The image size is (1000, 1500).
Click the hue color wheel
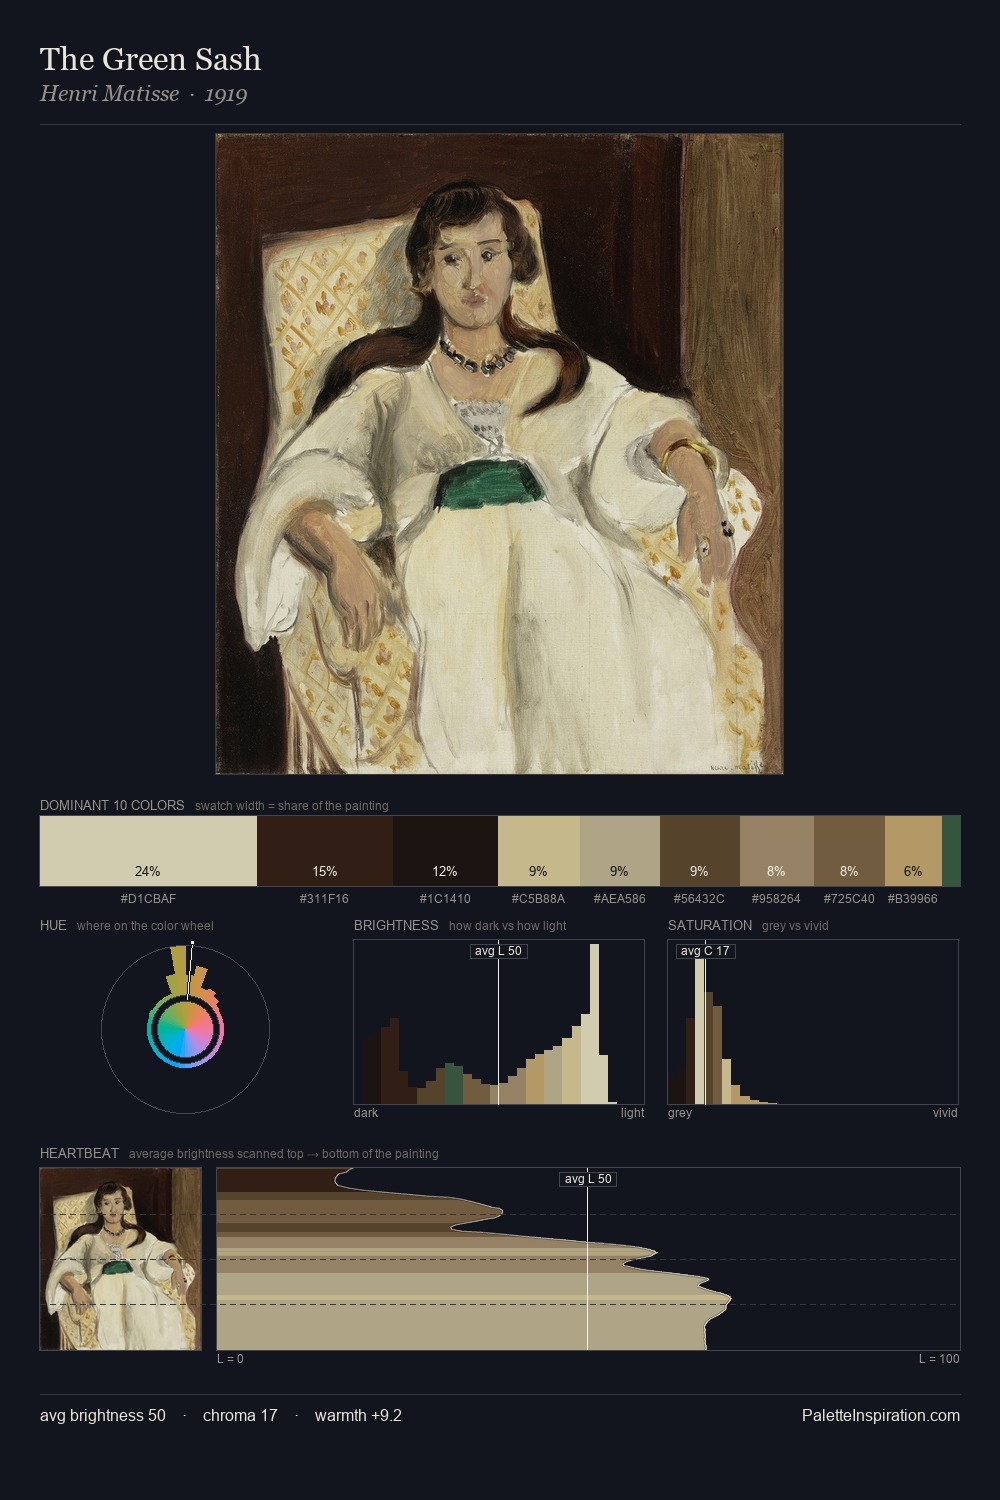pyautogui.click(x=185, y=1029)
